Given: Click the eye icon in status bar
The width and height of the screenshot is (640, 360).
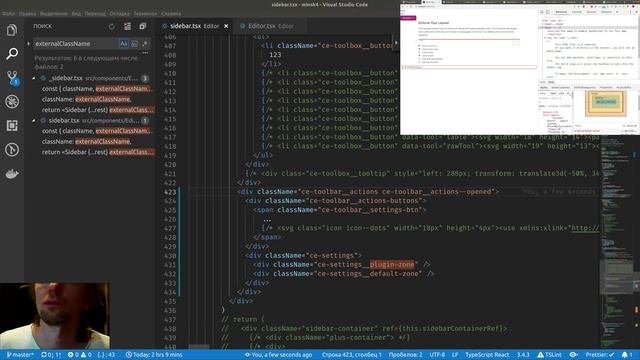Looking at the screenshot, I should 573,355.
